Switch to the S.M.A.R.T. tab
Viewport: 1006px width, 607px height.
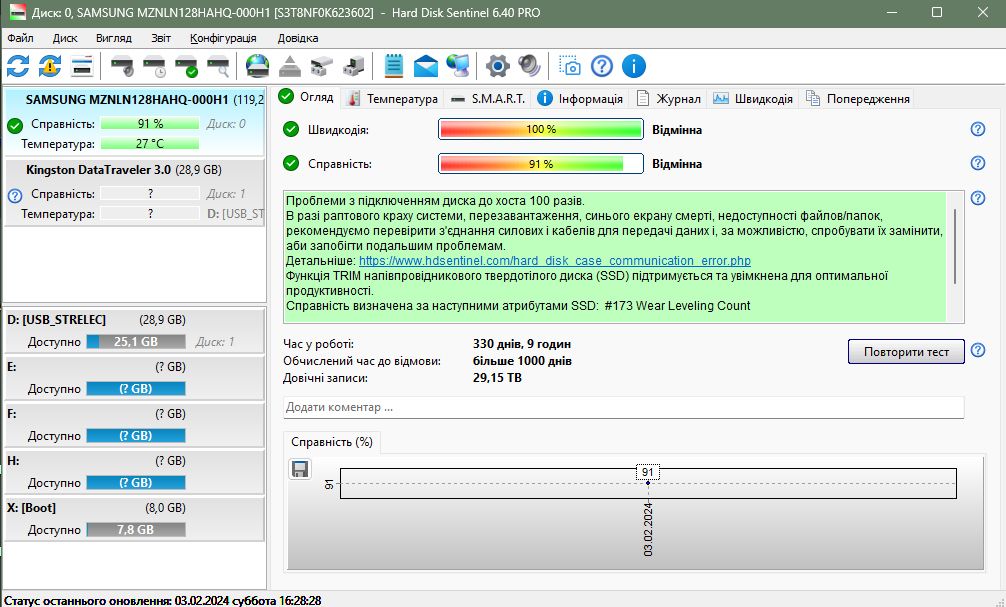488,99
